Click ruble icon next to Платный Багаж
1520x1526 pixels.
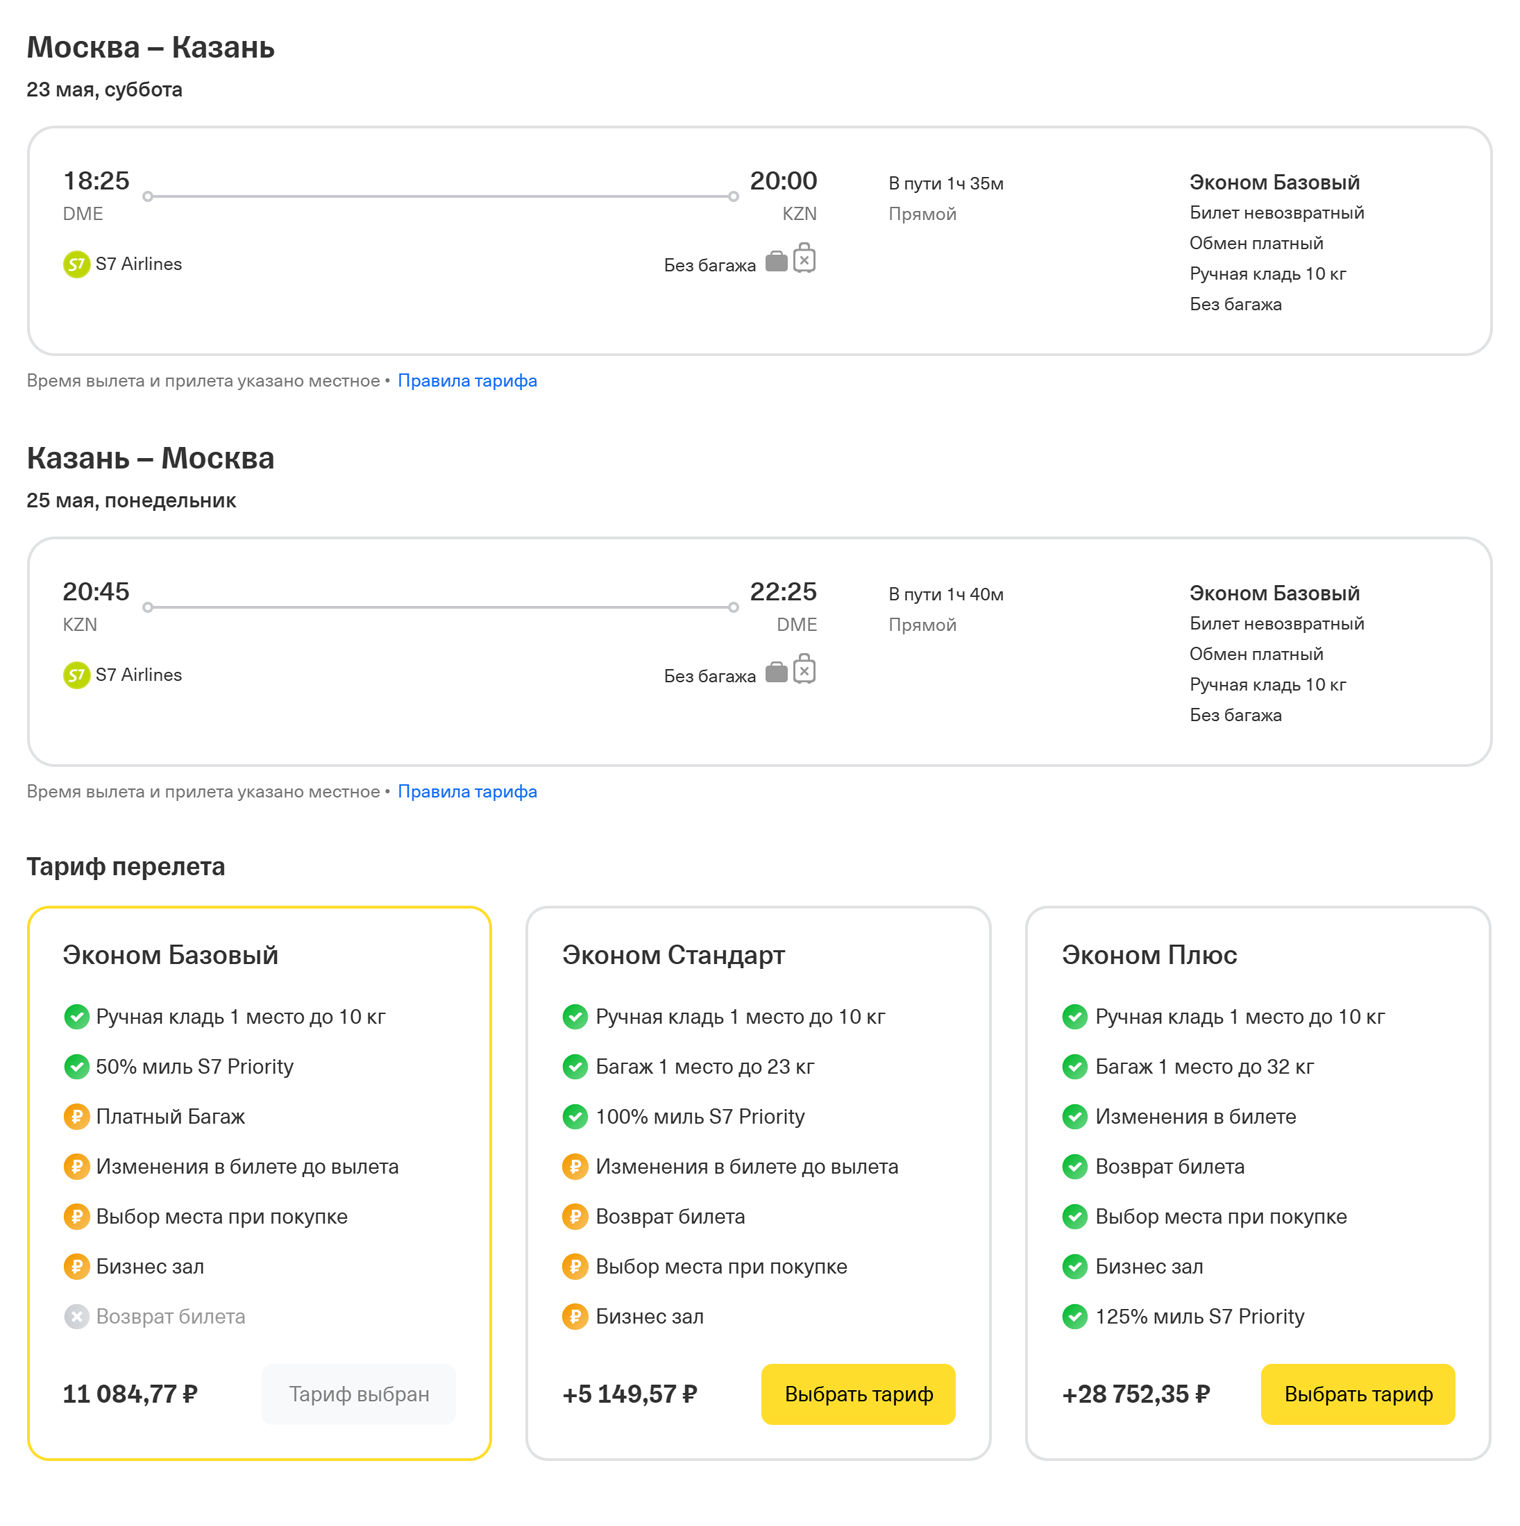(x=76, y=1117)
